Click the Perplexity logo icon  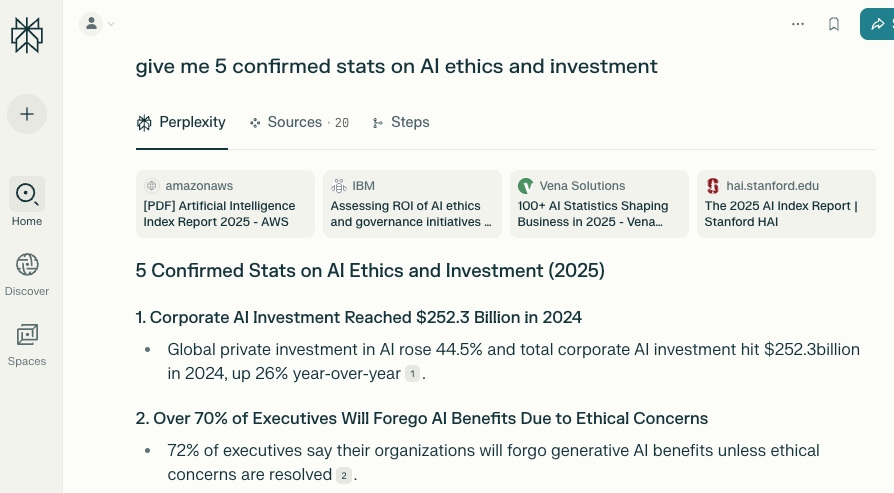pyautogui.click(x=27, y=34)
